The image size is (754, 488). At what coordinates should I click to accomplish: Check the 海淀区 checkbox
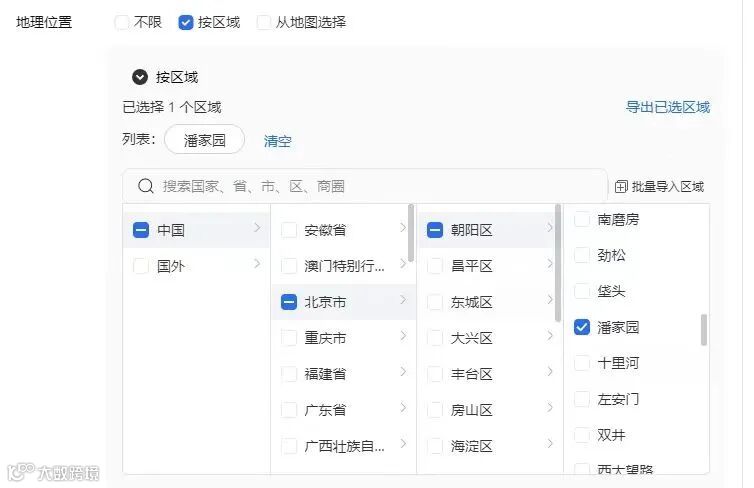435,446
